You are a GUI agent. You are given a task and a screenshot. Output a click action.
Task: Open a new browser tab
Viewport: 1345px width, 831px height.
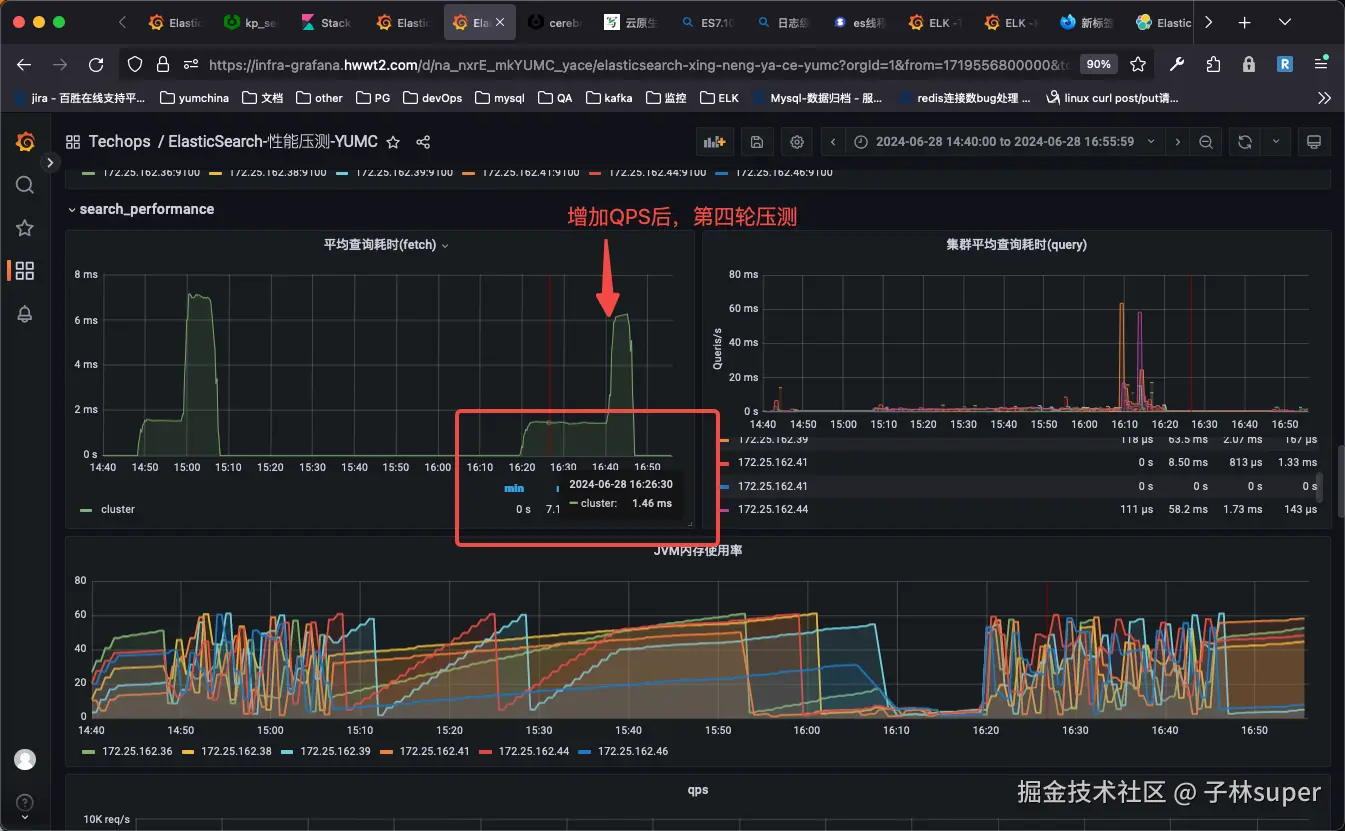click(1244, 22)
